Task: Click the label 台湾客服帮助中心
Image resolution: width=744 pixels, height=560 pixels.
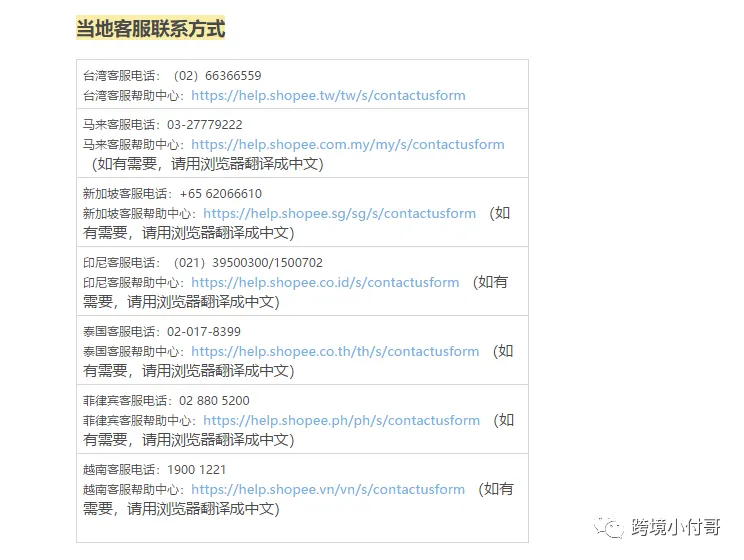Action: click(130, 96)
